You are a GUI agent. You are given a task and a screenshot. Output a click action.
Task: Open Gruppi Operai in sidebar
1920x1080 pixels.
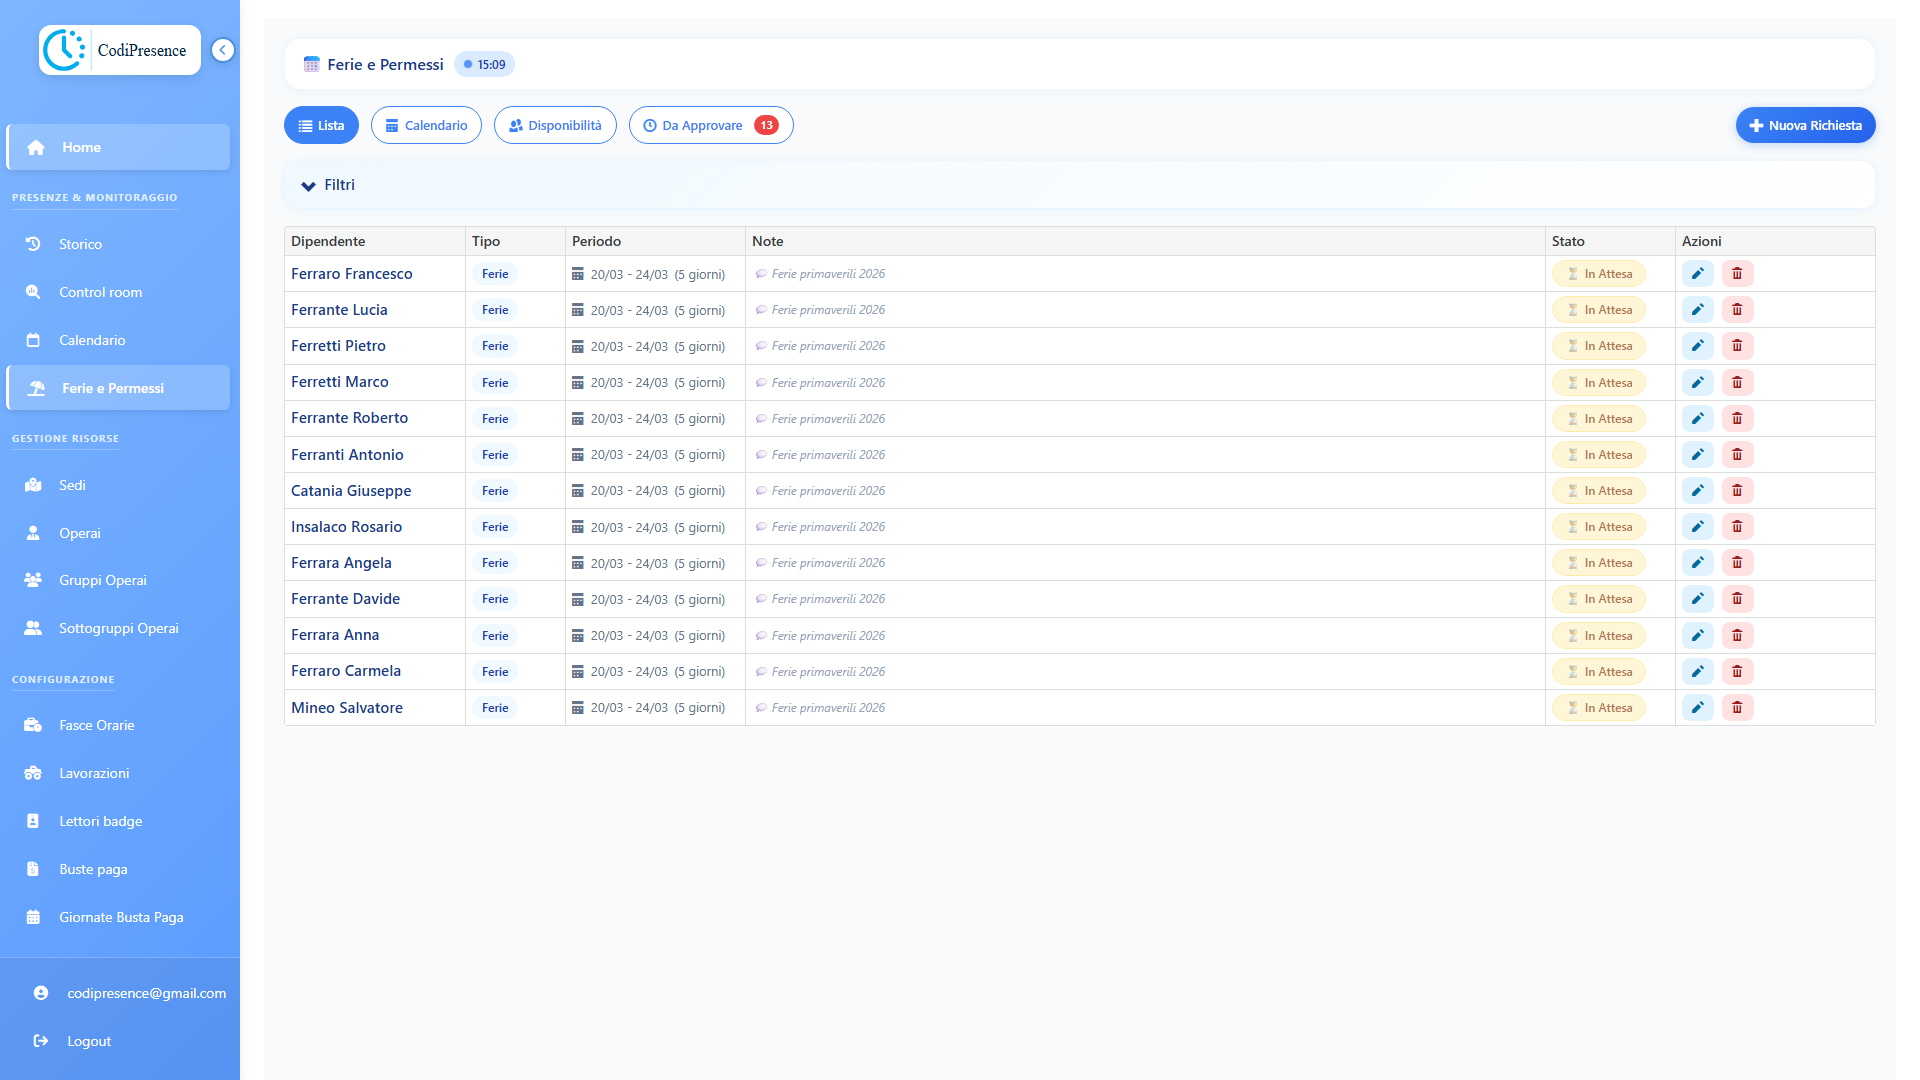[102, 580]
